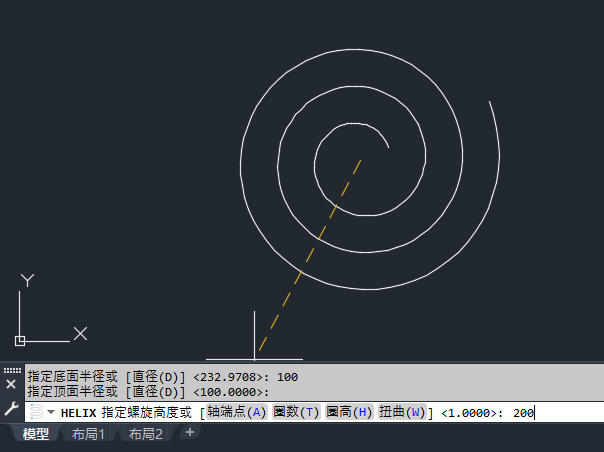The image size is (604, 452).
Task: Click the X axis label of UCS icon
Action: click(x=80, y=333)
